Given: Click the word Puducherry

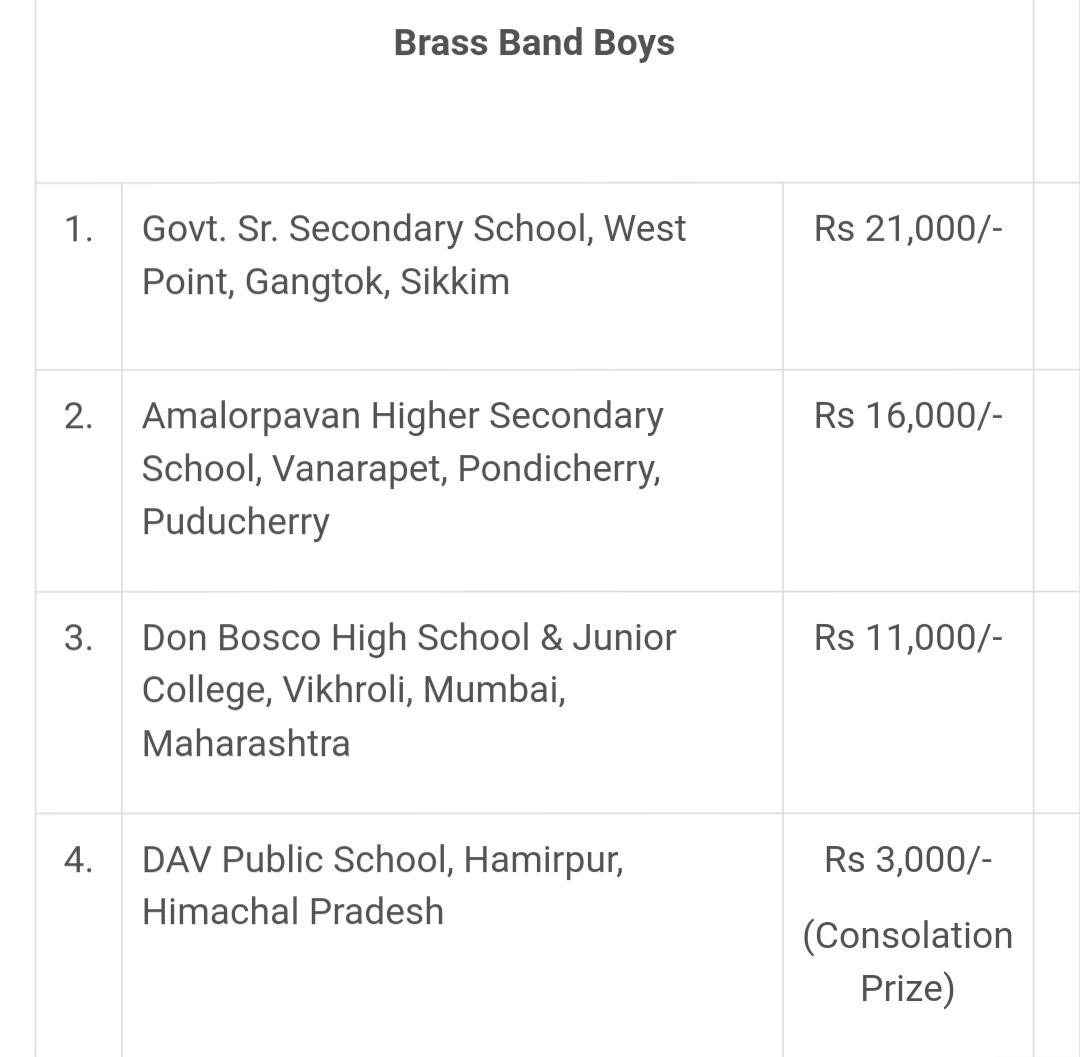Looking at the screenshot, I should pyautogui.click(x=235, y=521).
